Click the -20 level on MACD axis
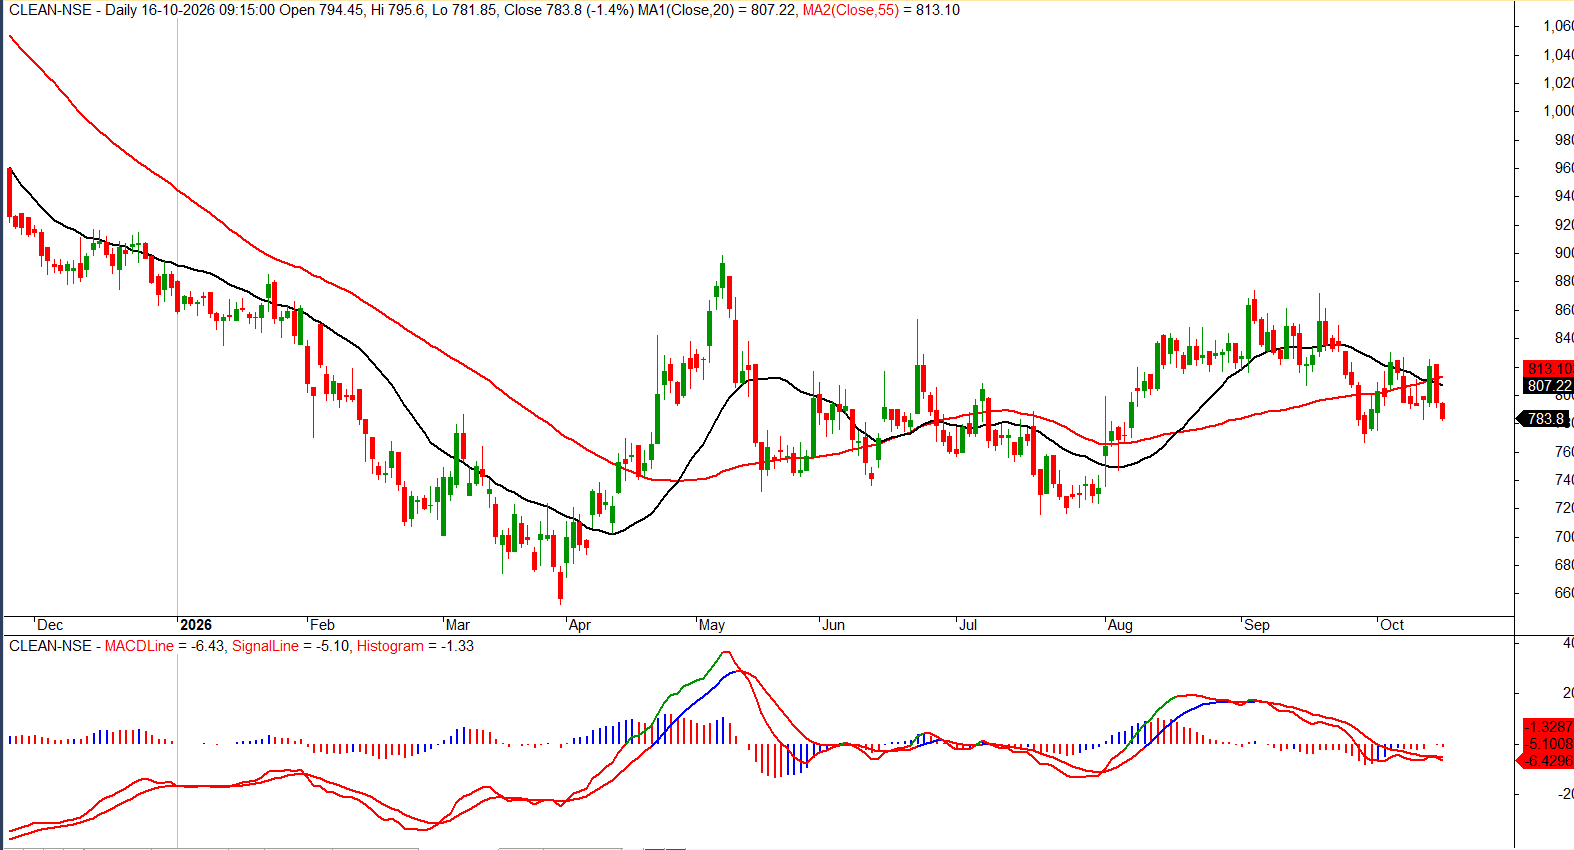Screen dimensions: 1574x850 (1564, 794)
